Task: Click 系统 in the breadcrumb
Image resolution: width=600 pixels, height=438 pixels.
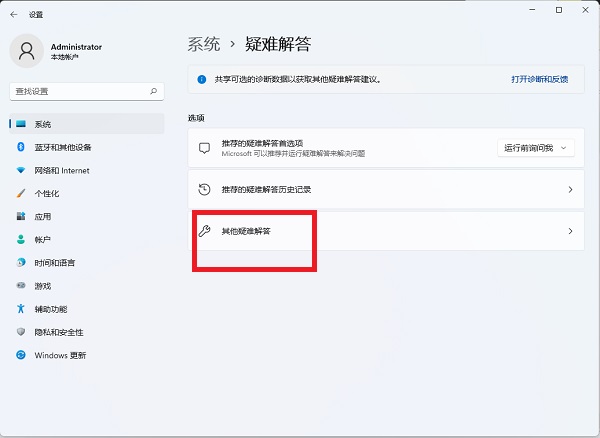Action: point(203,44)
